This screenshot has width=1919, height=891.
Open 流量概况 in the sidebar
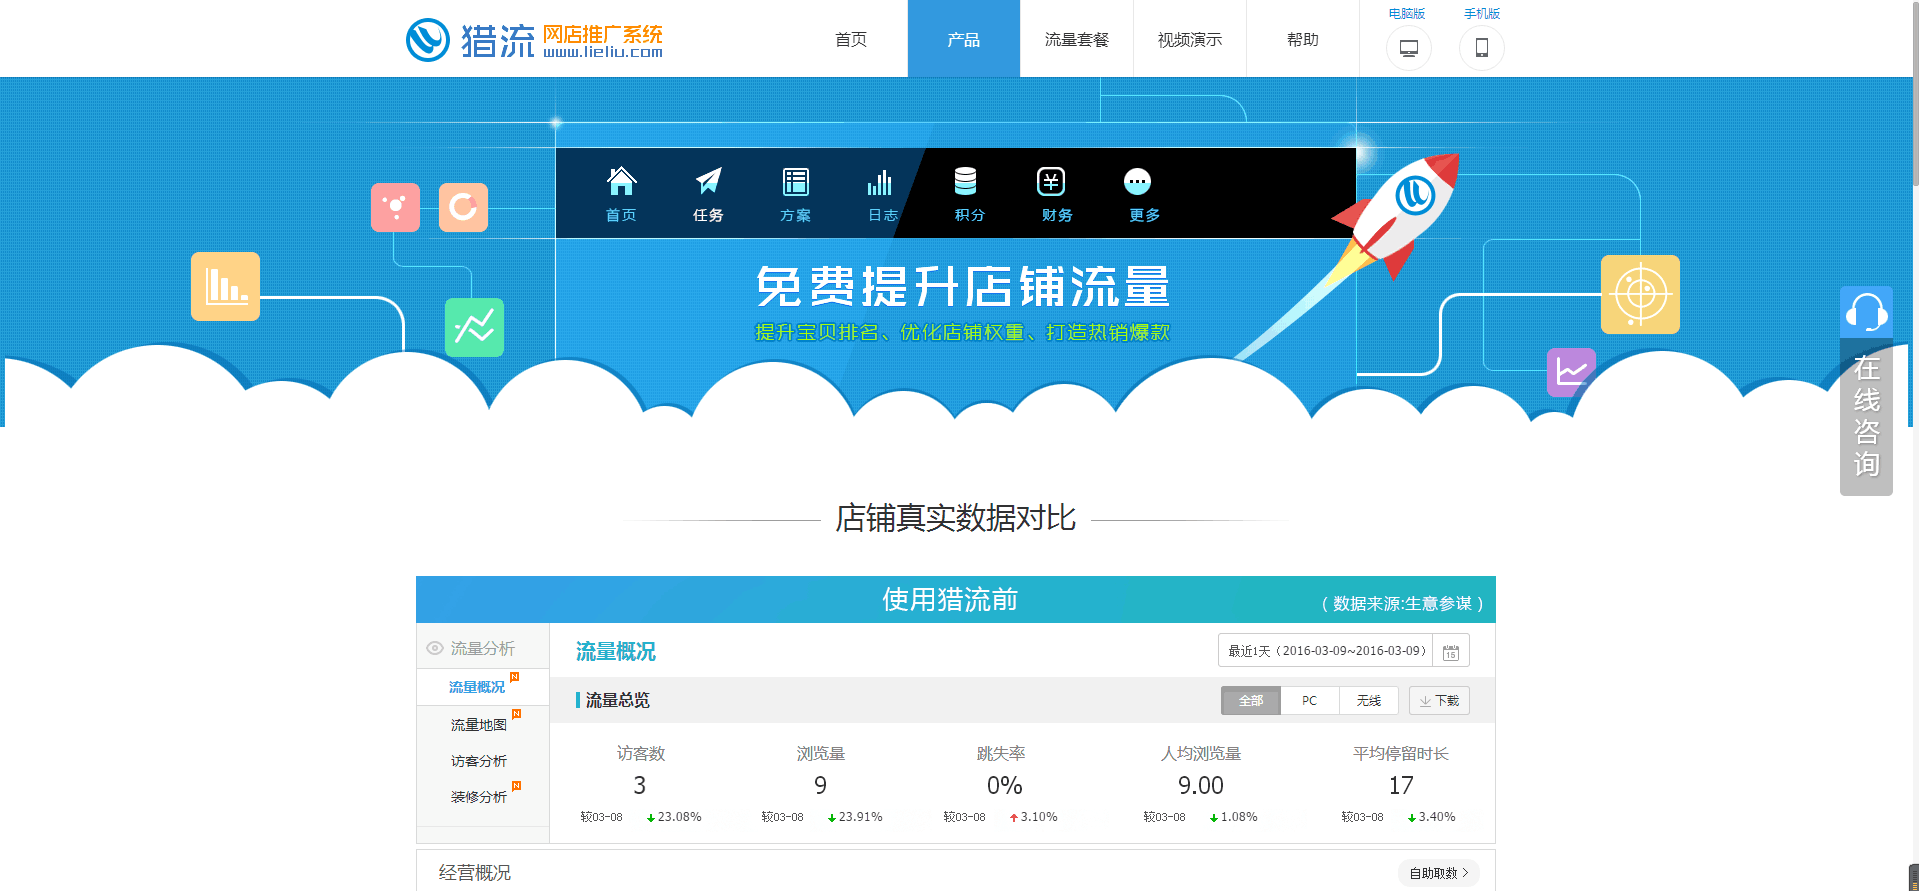477,687
